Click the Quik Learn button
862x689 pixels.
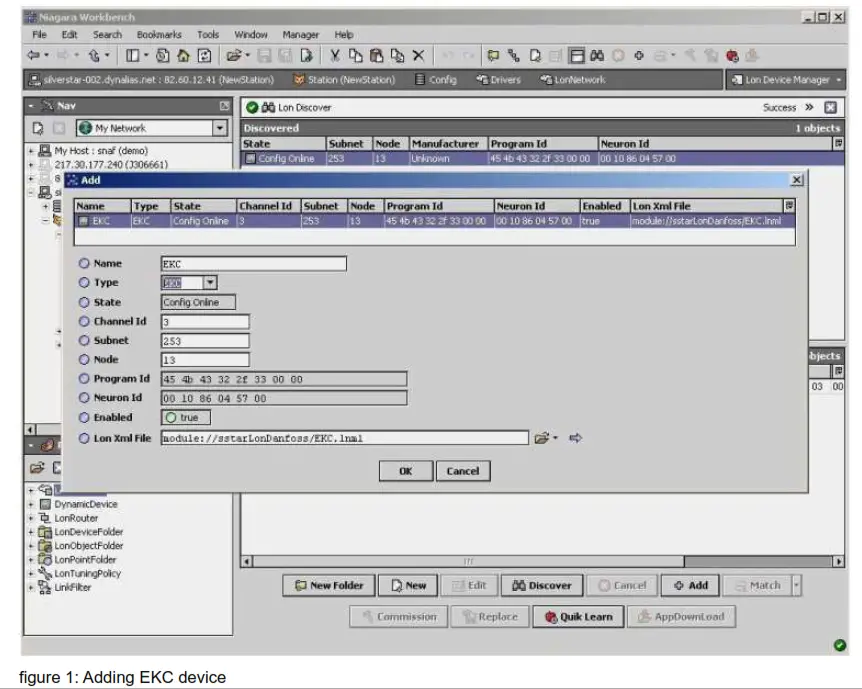pos(577,617)
